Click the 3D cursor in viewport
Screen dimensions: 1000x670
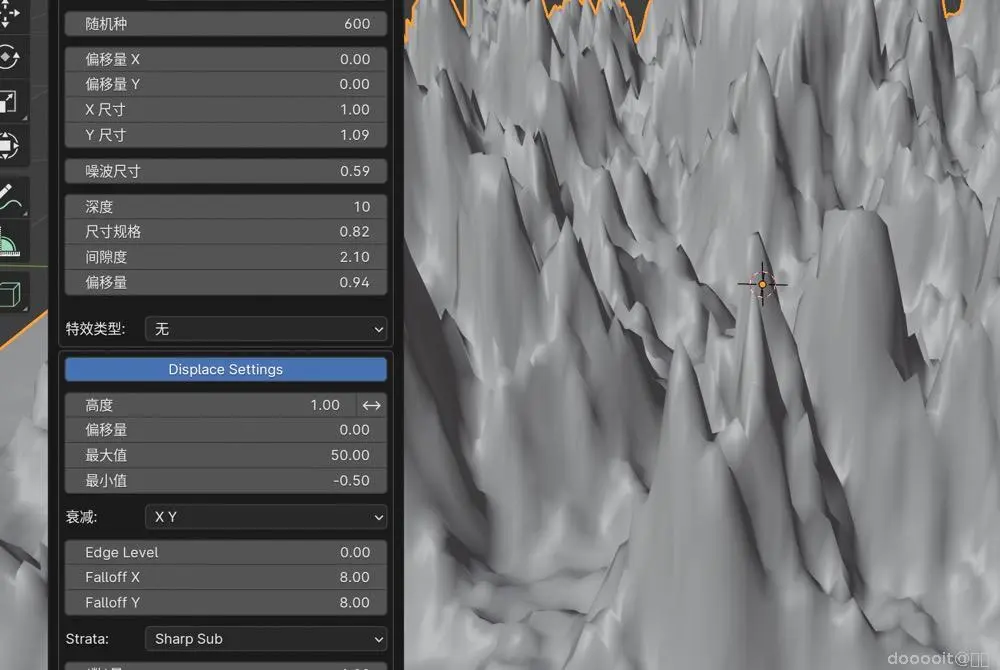click(x=762, y=284)
